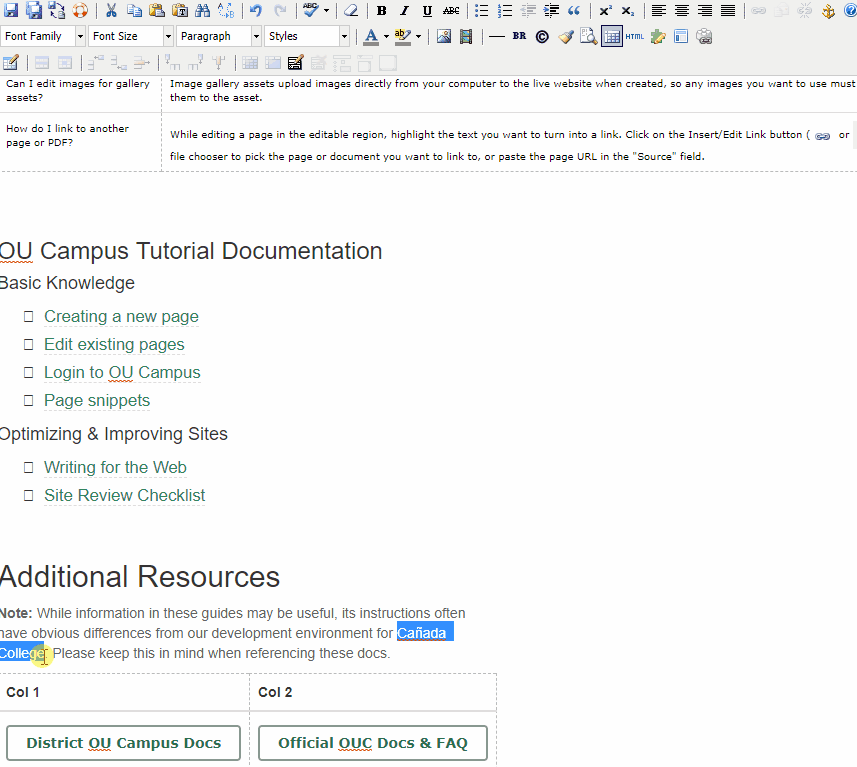The width and height of the screenshot is (857, 767).
Task: Click the Save icon
Action: click(x=10, y=10)
